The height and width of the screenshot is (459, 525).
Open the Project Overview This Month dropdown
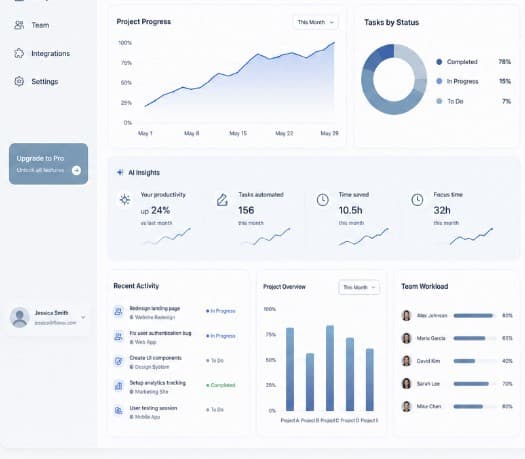coord(359,287)
